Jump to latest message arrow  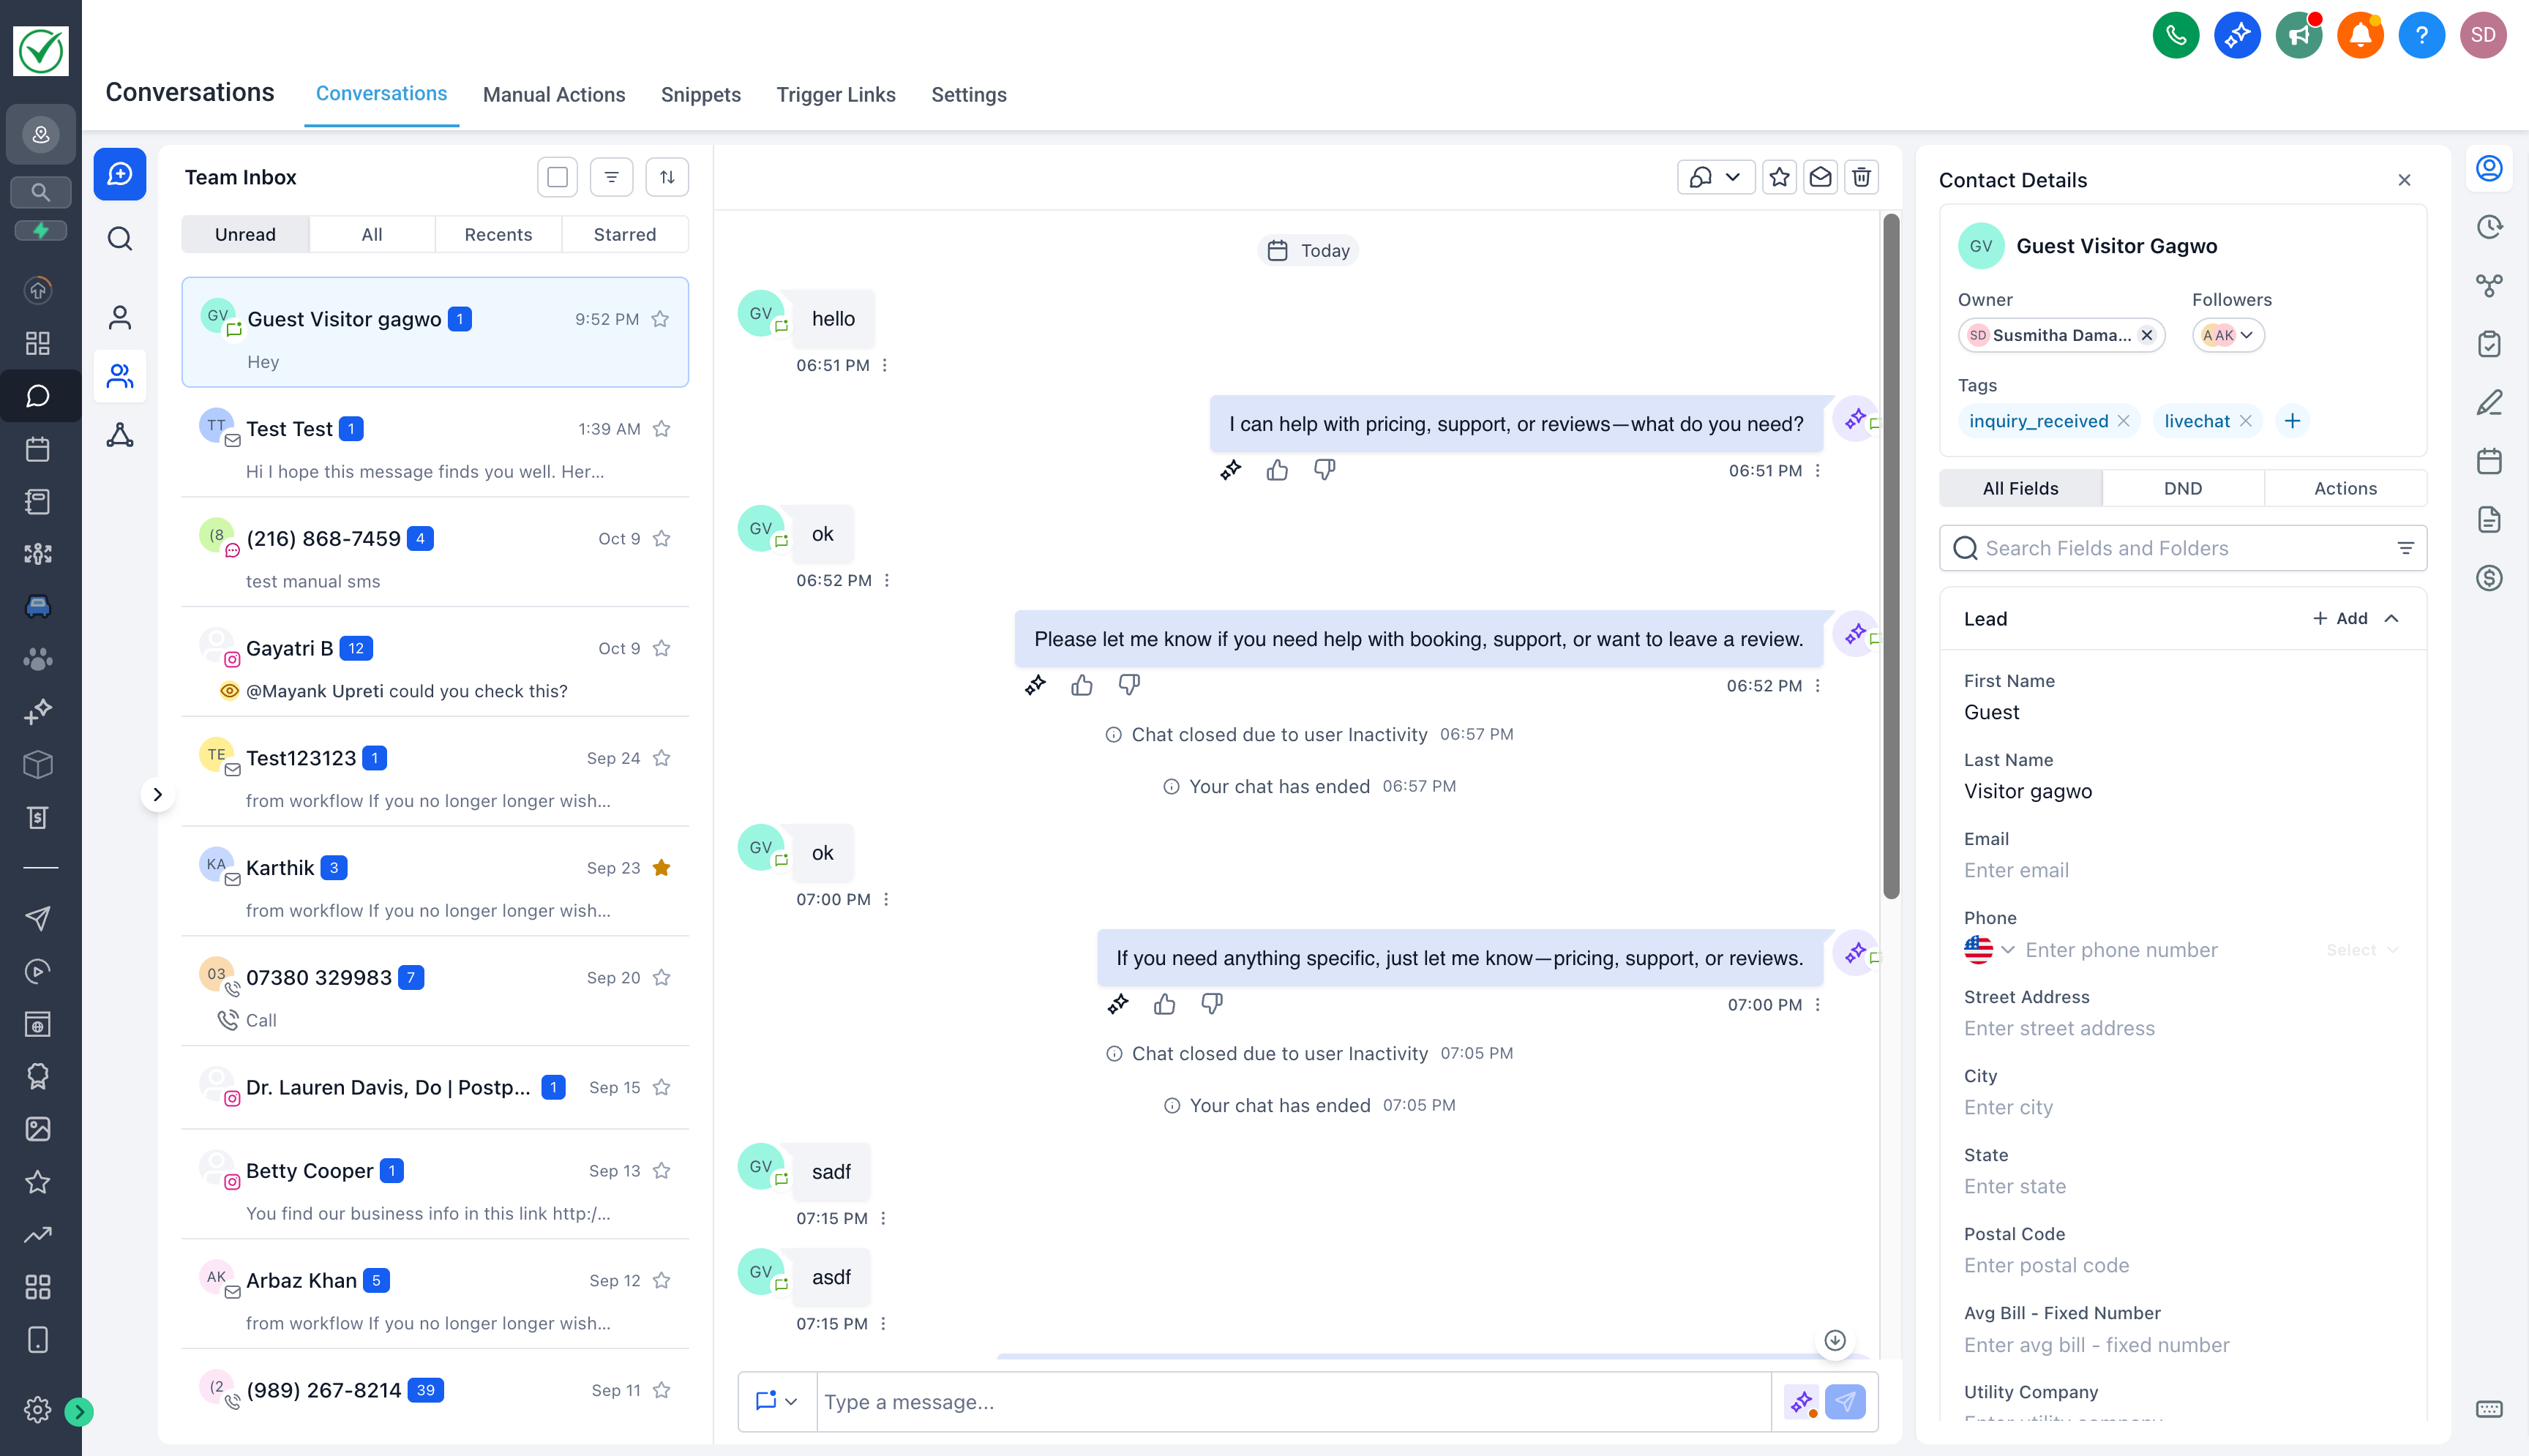1834,1340
